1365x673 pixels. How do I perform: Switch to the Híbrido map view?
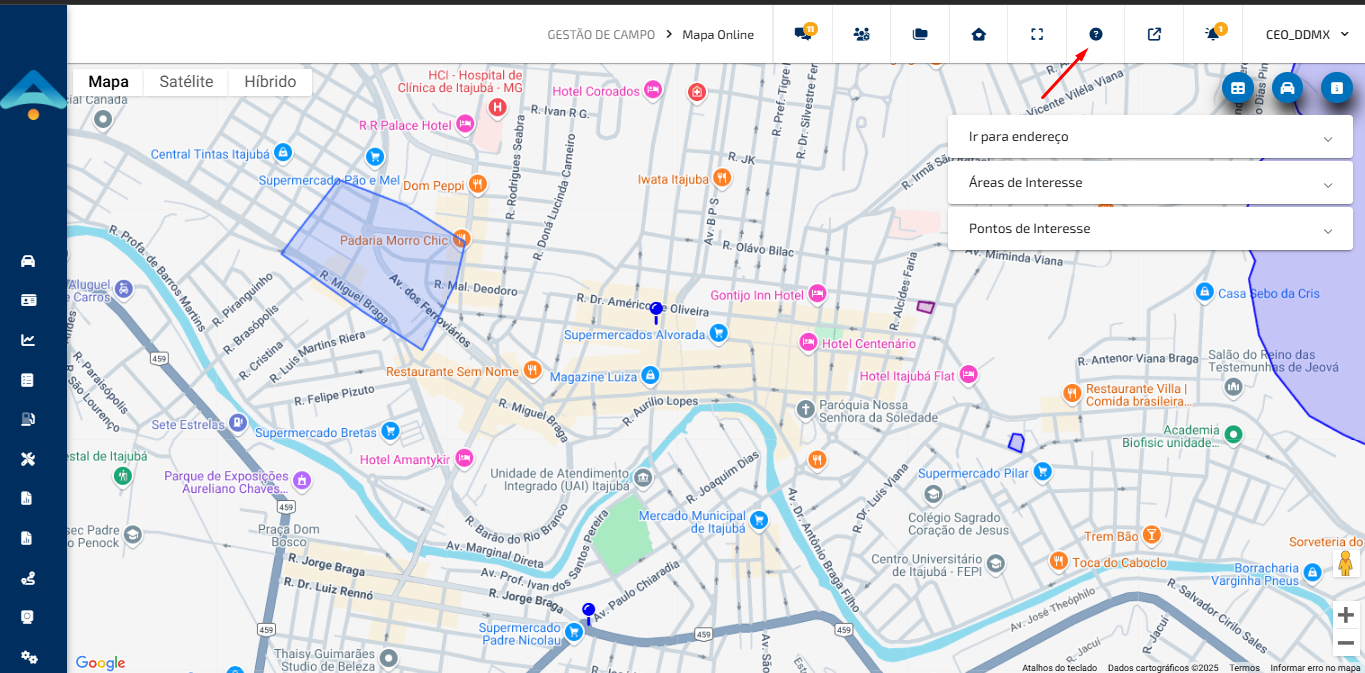click(270, 82)
